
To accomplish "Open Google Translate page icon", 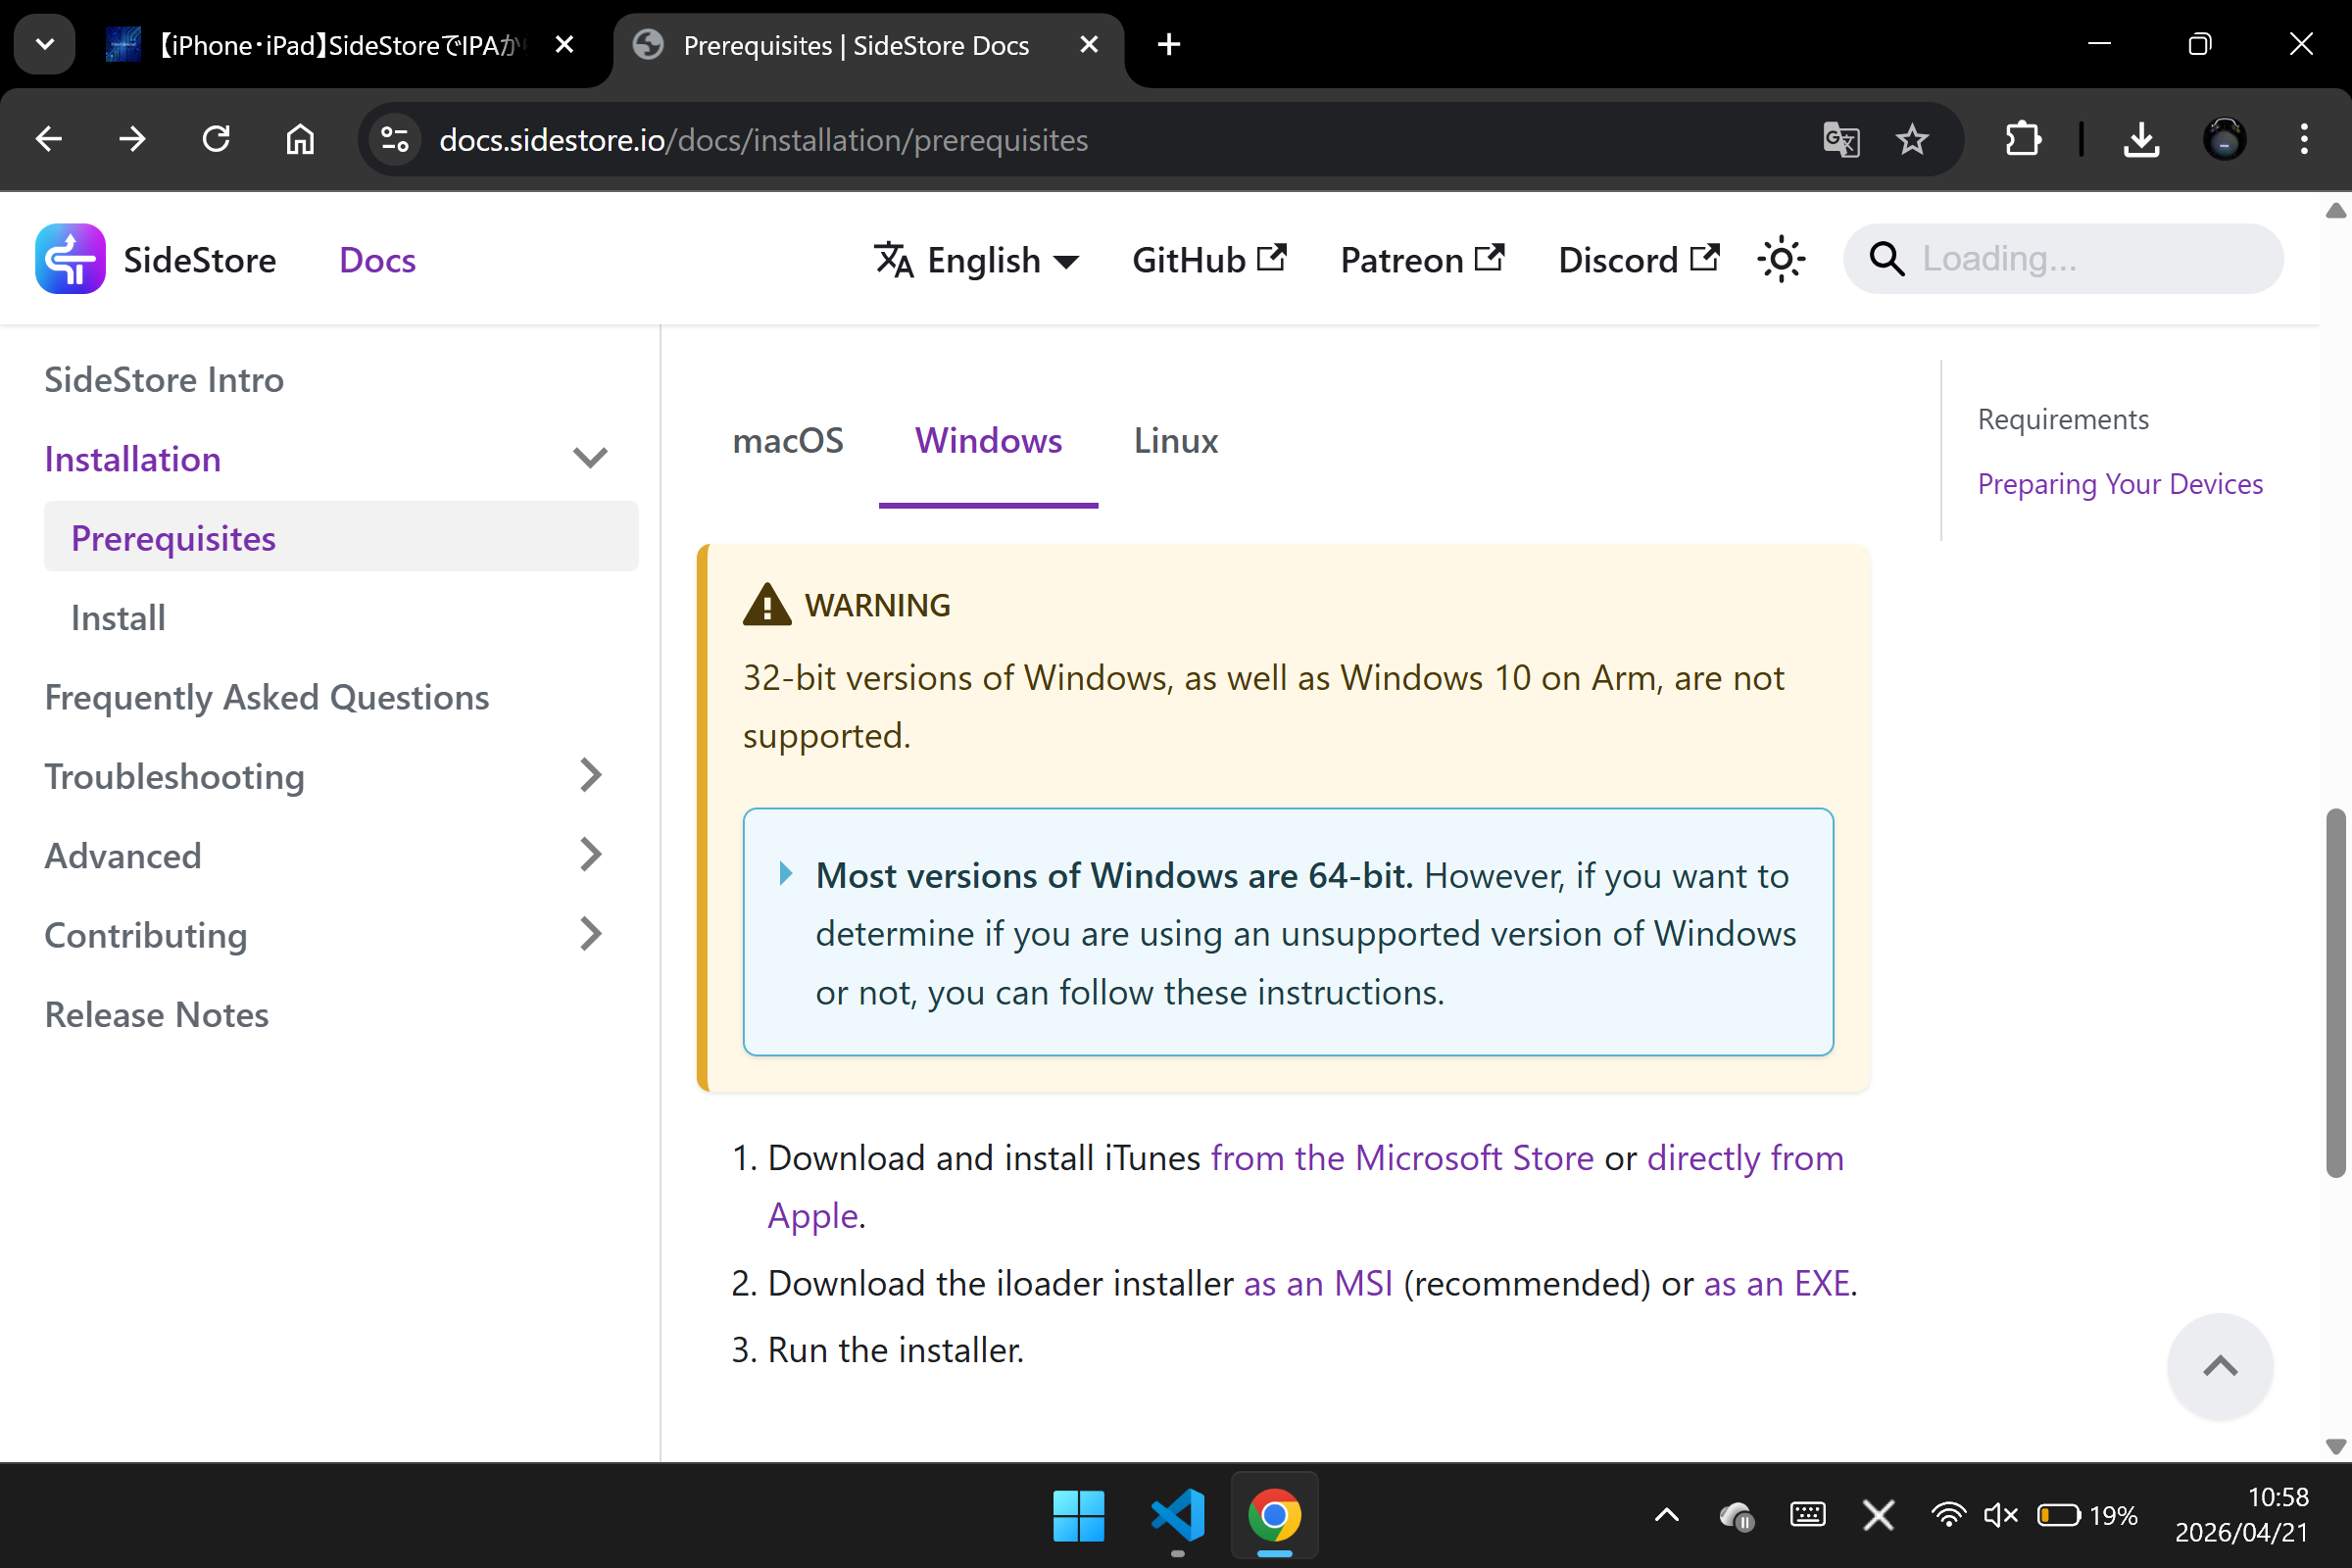I will [x=1841, y=139].
